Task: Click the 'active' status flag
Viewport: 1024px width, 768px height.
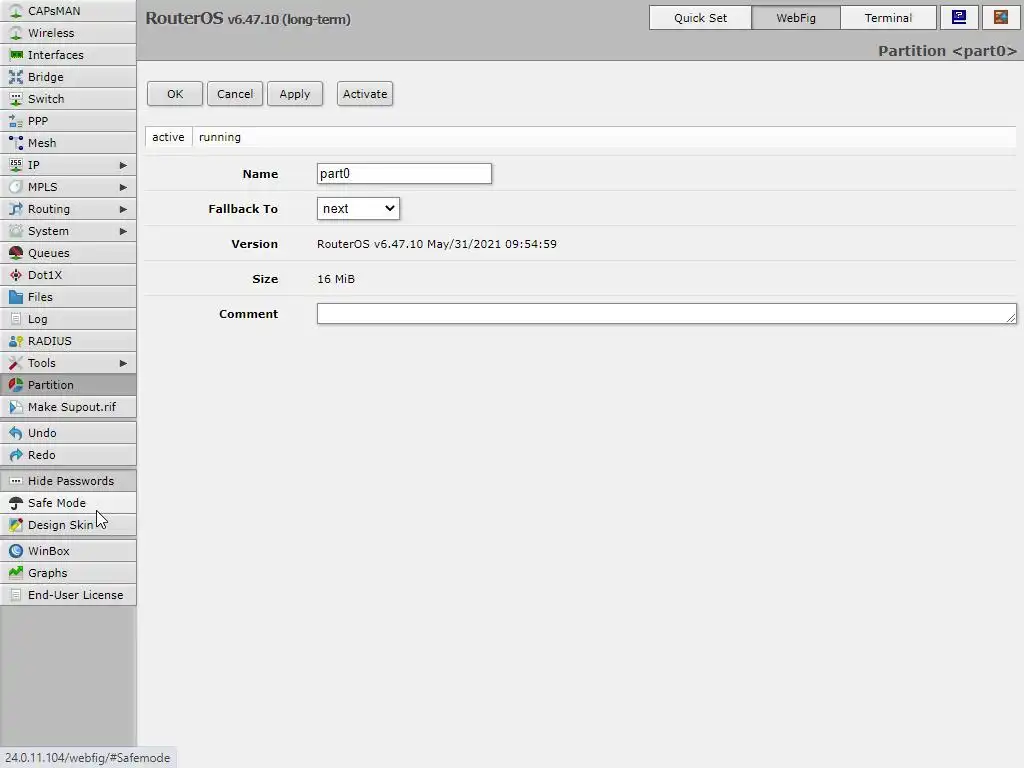Action: click(x=168, y=137)
